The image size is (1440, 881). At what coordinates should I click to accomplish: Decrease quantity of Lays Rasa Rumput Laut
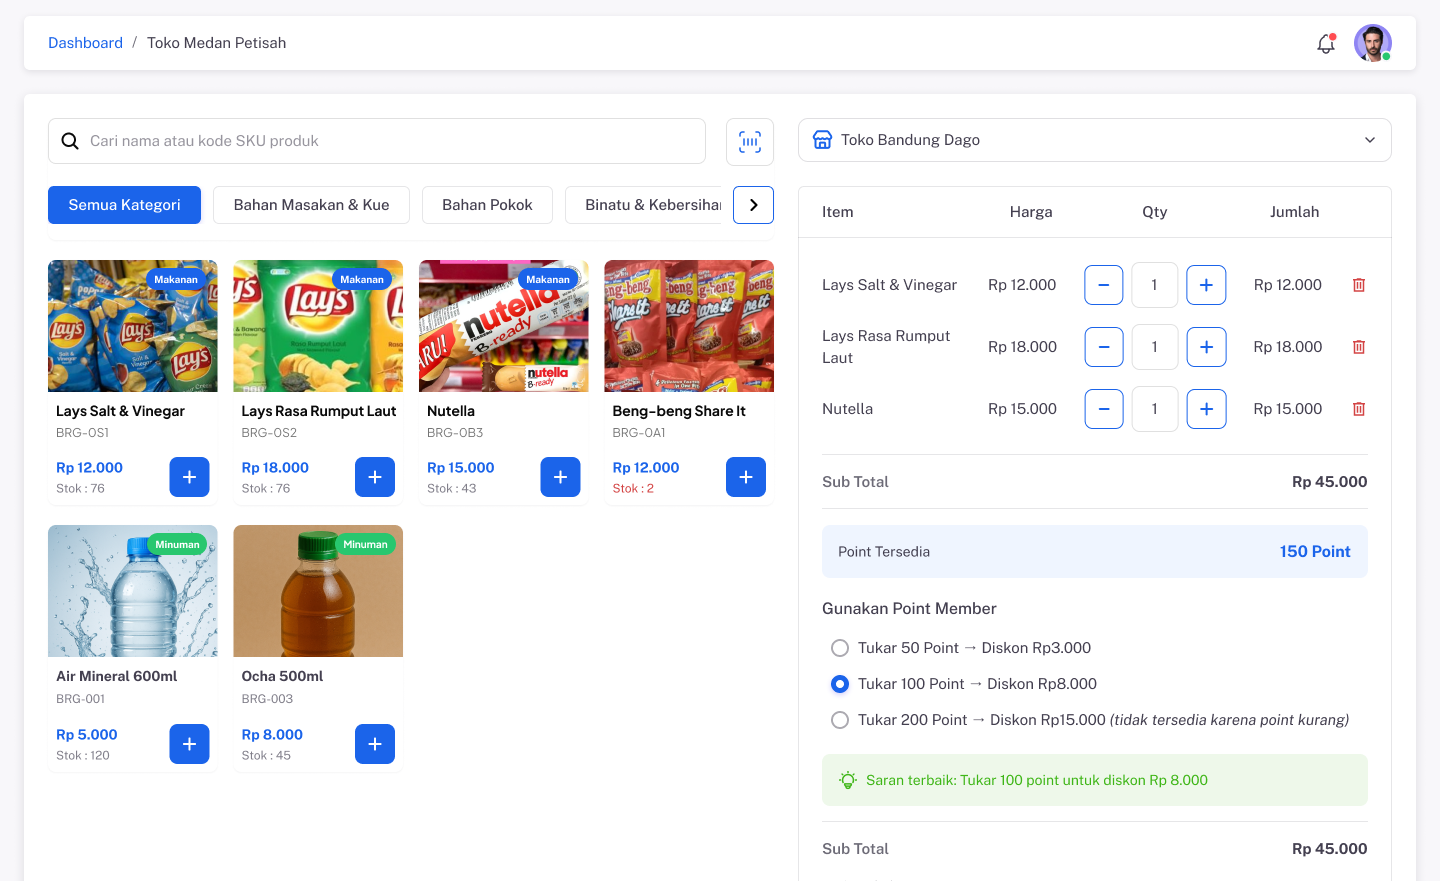tap(1104, 347)
